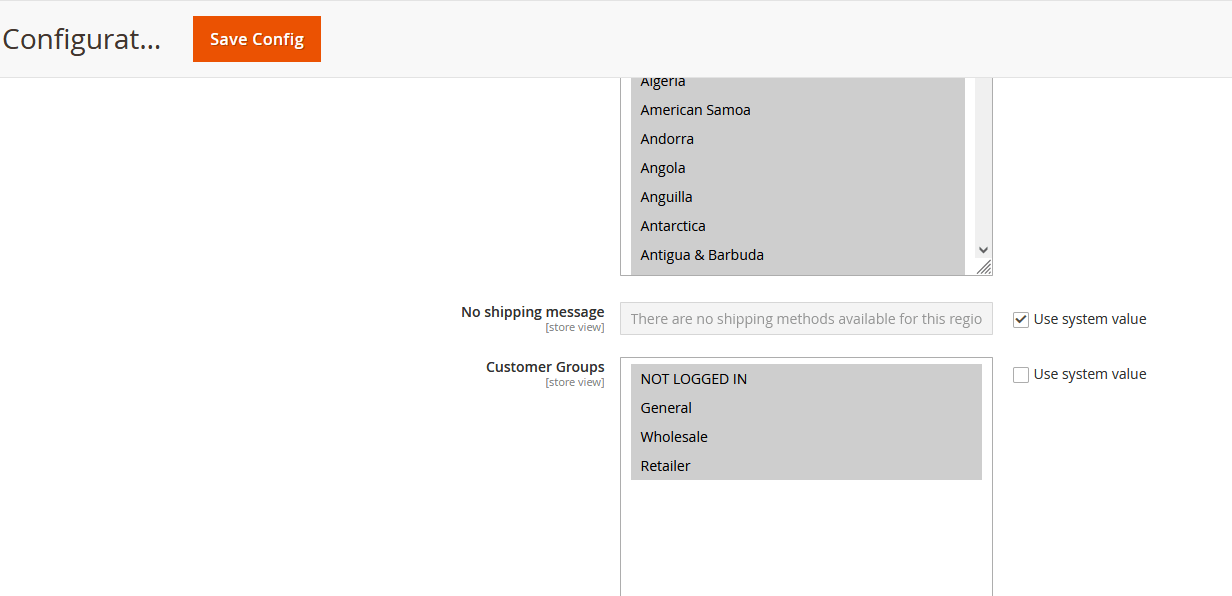Enable Use system value for Customer Groups
This screenshot has width=1232, height=596.
[x=1021, y=375]
